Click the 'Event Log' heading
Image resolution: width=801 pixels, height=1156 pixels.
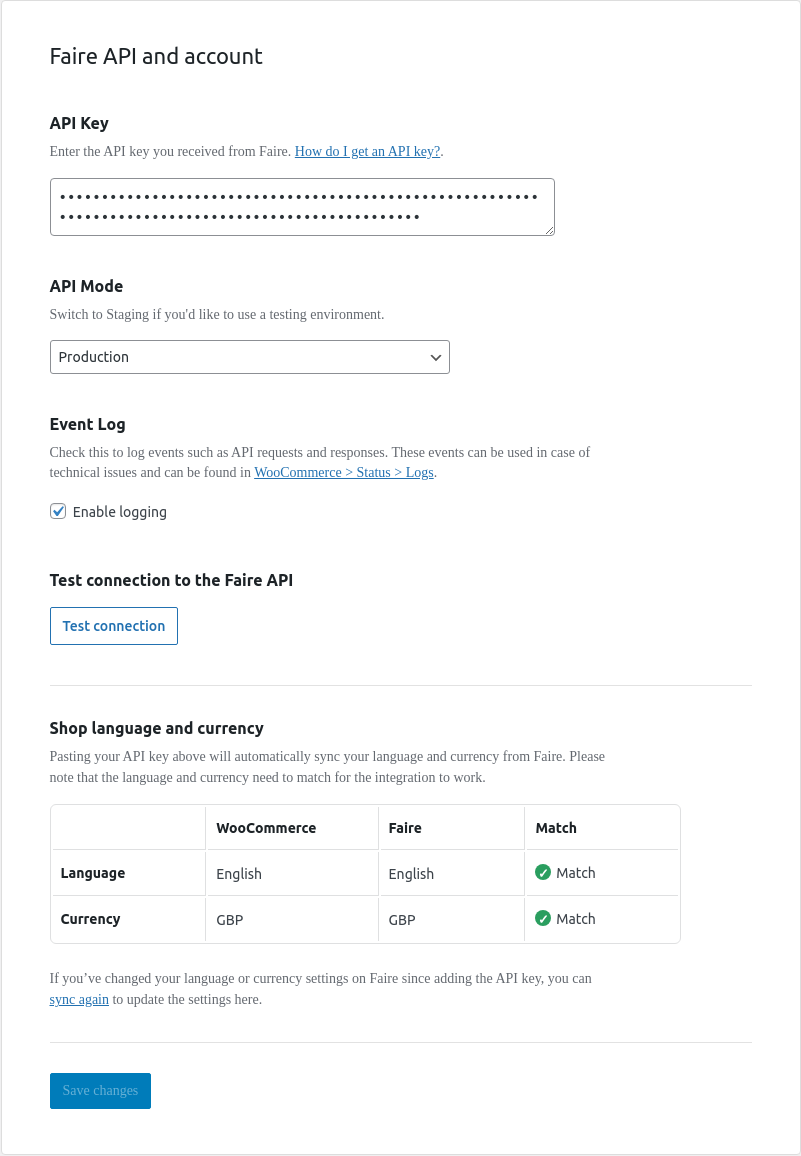[x=87, y=425]
